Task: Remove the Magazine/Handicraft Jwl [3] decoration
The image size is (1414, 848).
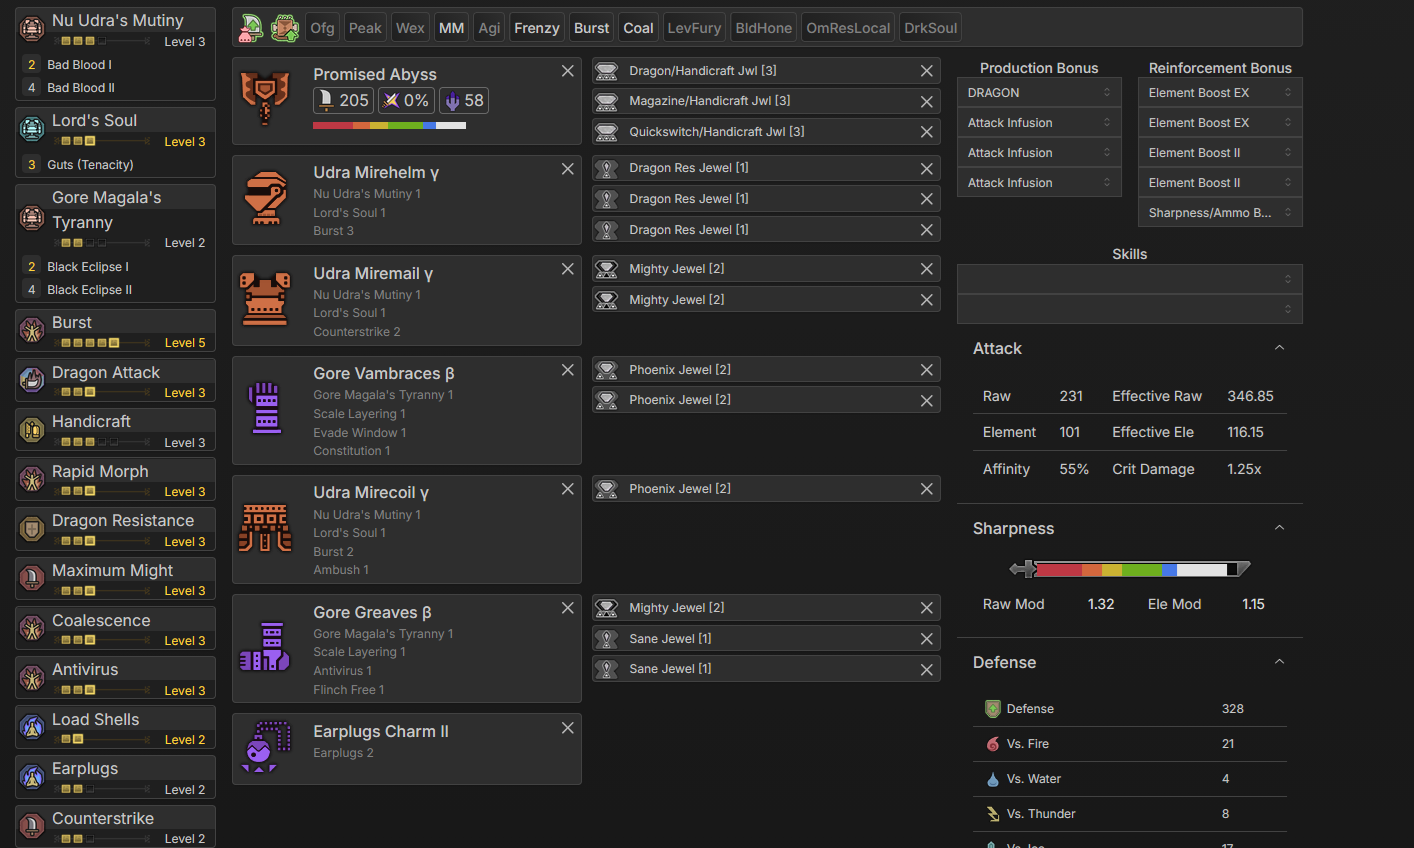Action: (x=927, y=102)
